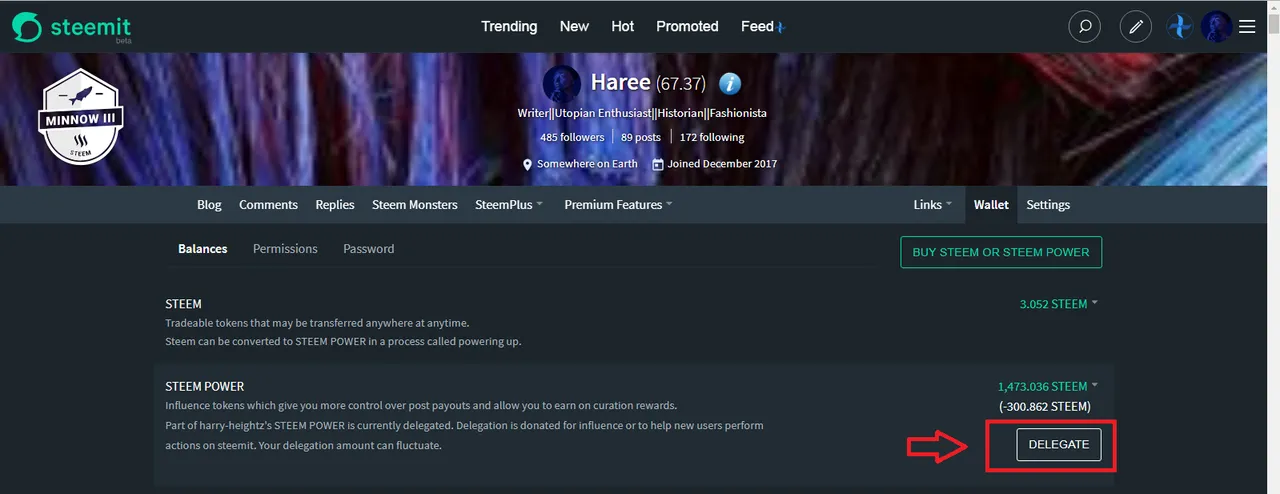Open the search magnifier icon
The image size is (1280, 494).
1084,27
